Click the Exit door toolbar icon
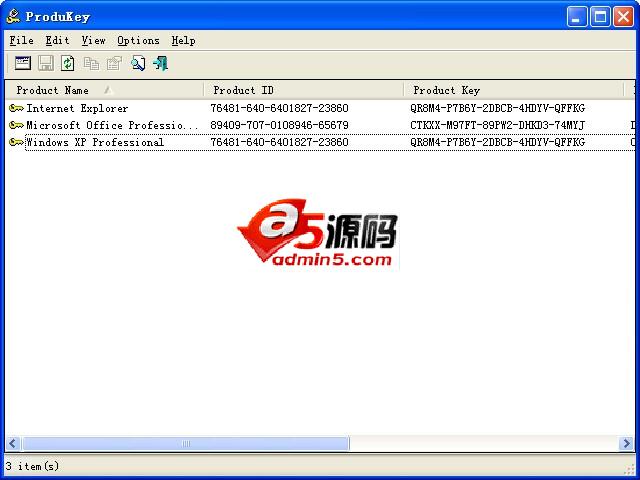 click(x=160, y=63)
